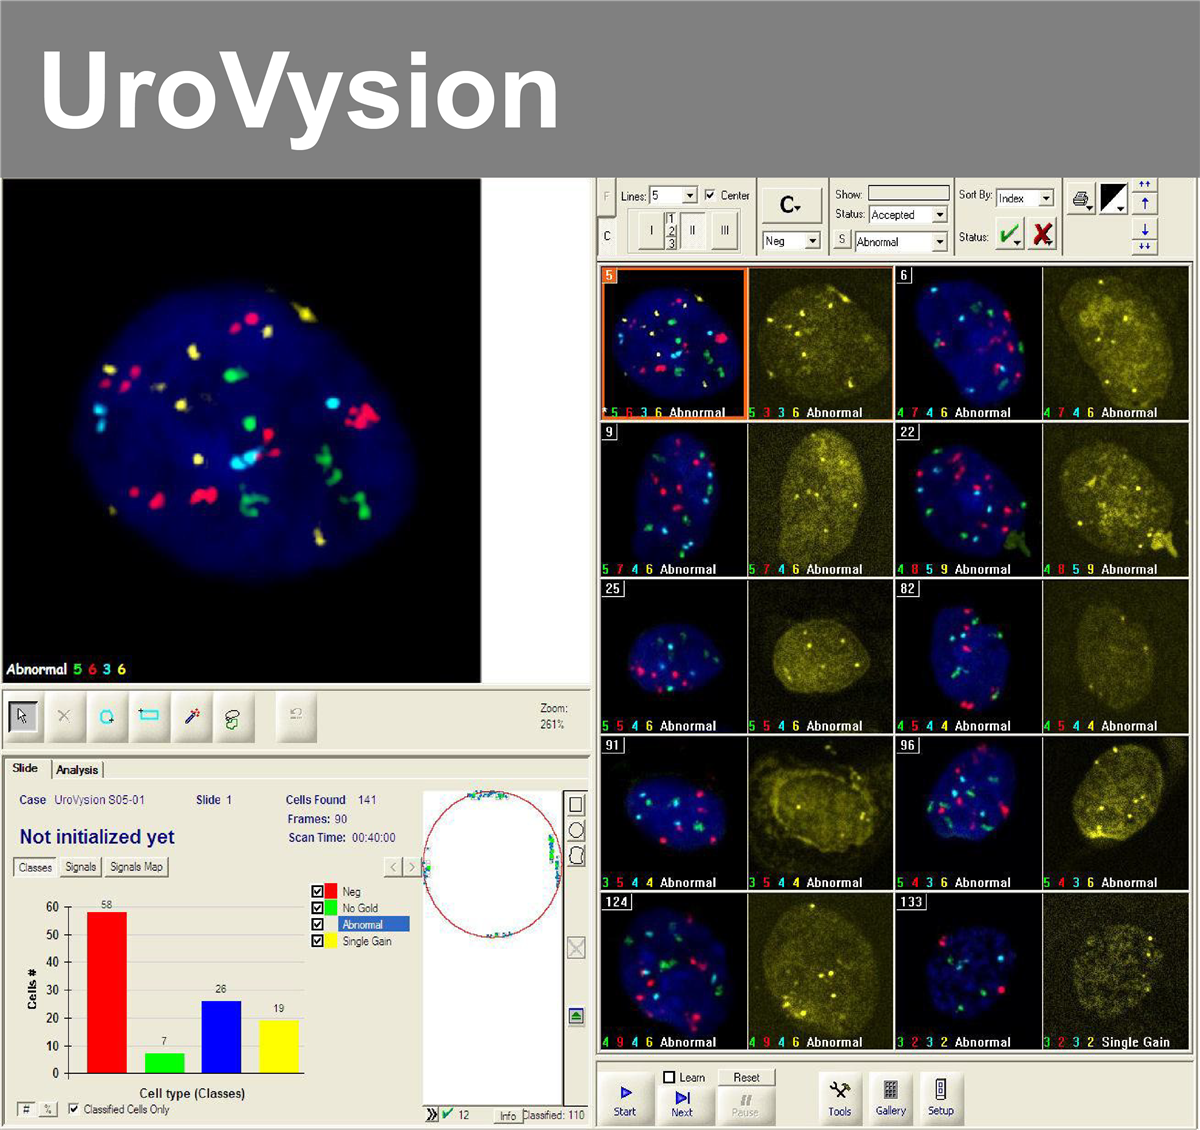Image resolution: width=1200 pixels, height=1130 pixels.
Task: Open the Sort By Index dropdown
Action: coord(1046,198)
